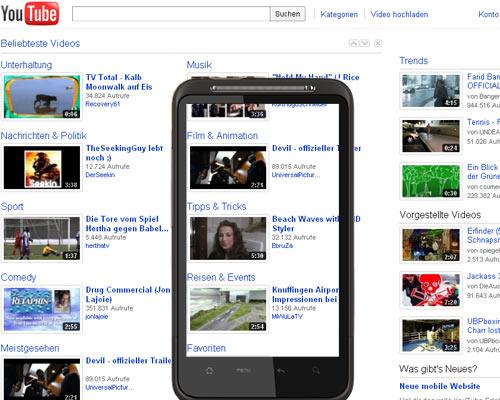This screenshot has height=400, width=500.
Task: Play Devil trailer thumbnail under Meistgesehen
Action: (x=42, y=379)
